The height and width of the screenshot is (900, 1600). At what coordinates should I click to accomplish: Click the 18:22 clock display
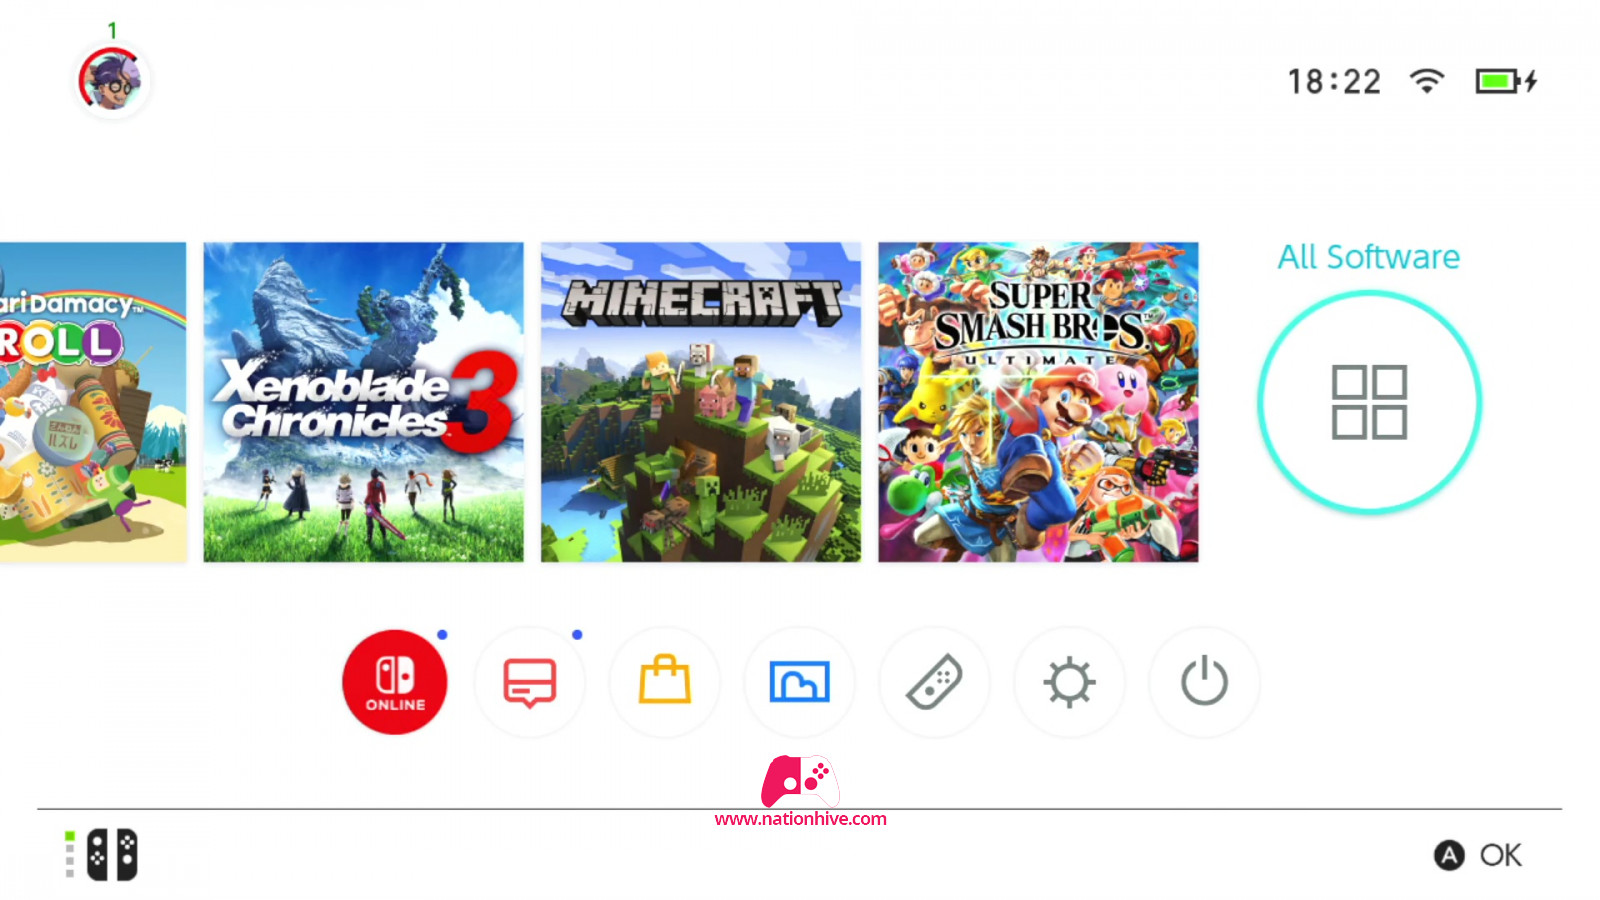(1334, 81)
